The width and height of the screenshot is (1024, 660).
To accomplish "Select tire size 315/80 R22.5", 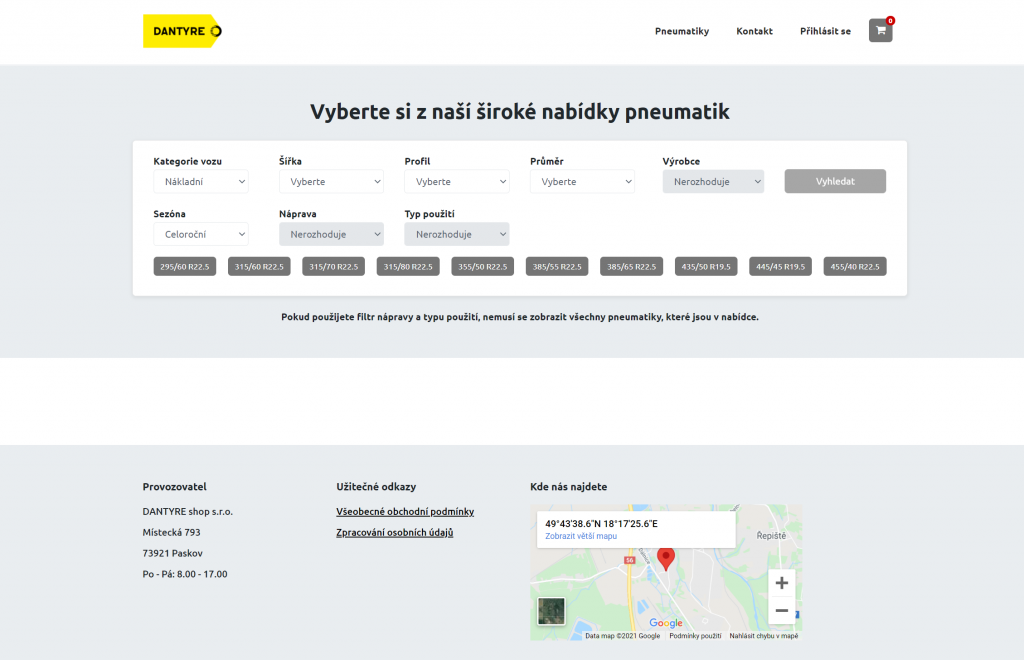I will (408, 266).
